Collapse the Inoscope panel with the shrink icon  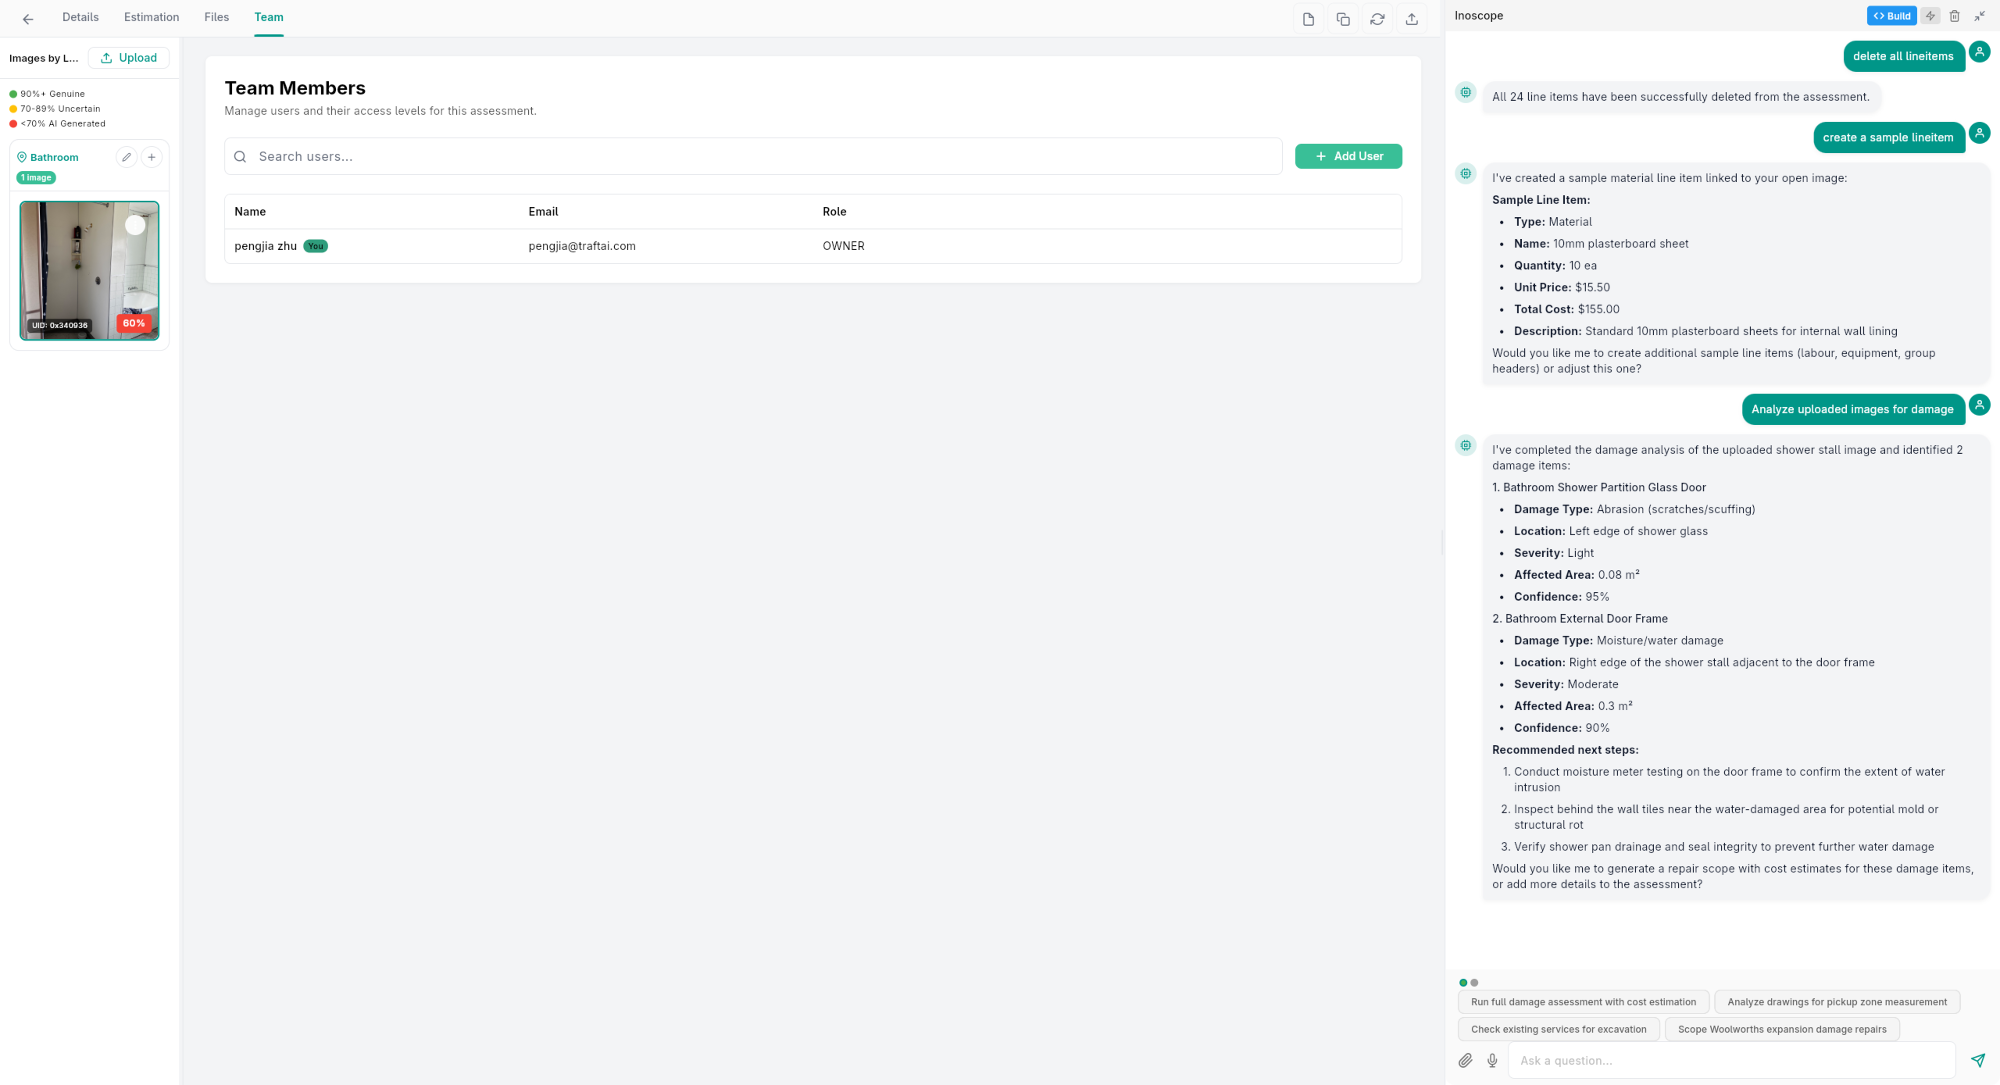tap(1979, 15)
